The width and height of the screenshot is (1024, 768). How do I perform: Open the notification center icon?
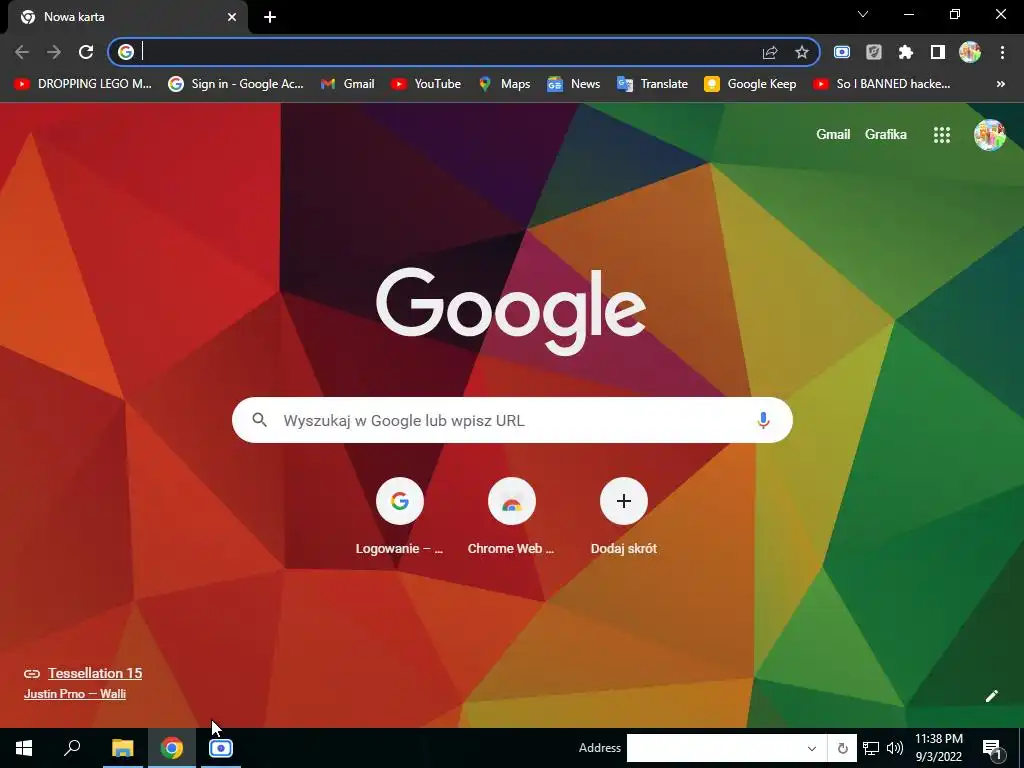coord(992,748)
